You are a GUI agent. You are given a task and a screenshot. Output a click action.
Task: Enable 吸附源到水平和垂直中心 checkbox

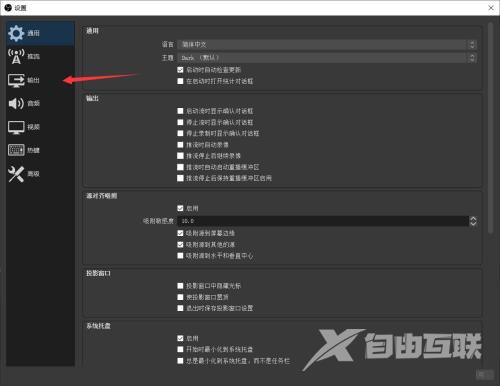coord(180,256)
